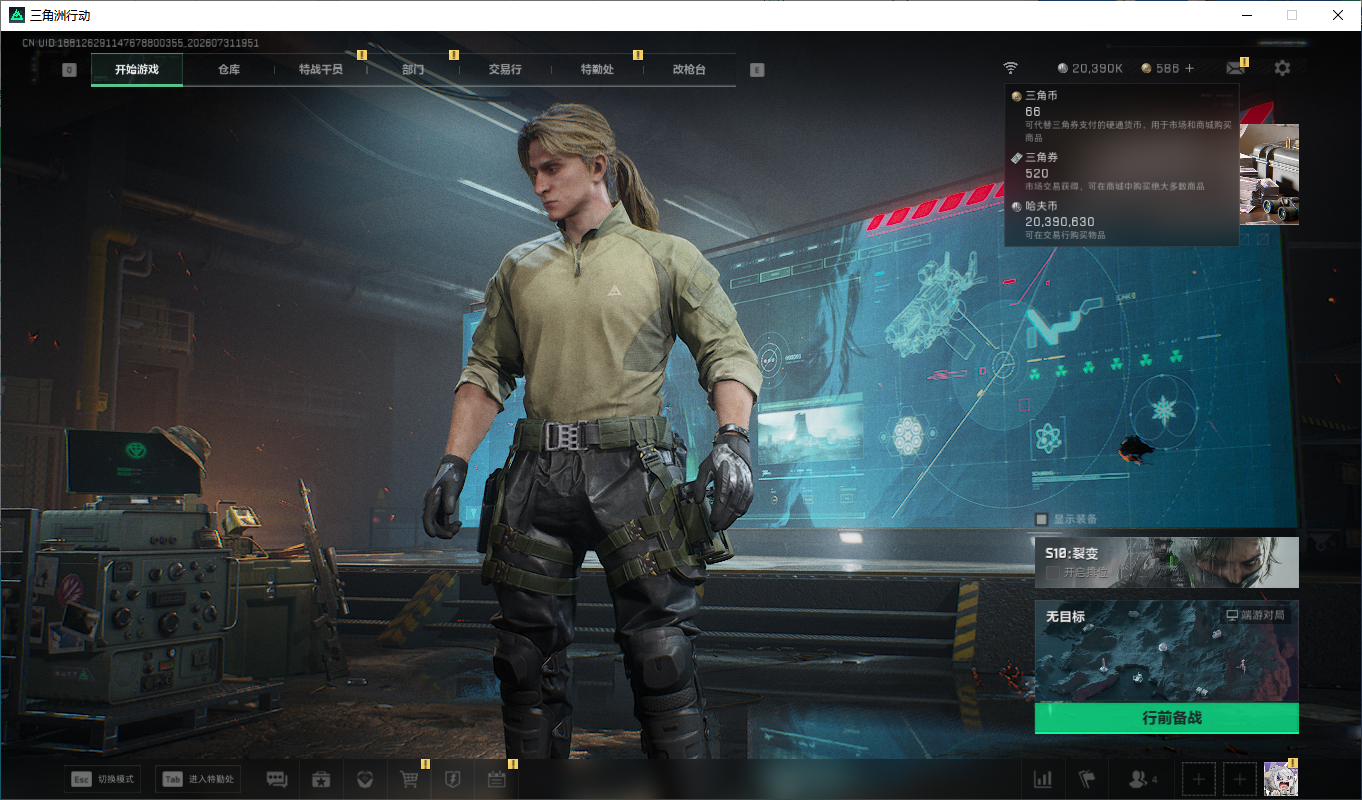This screenshot has width=1362, height=800.
Task: Switch to the 开始游戏 tab
Action: click(137, 70)
